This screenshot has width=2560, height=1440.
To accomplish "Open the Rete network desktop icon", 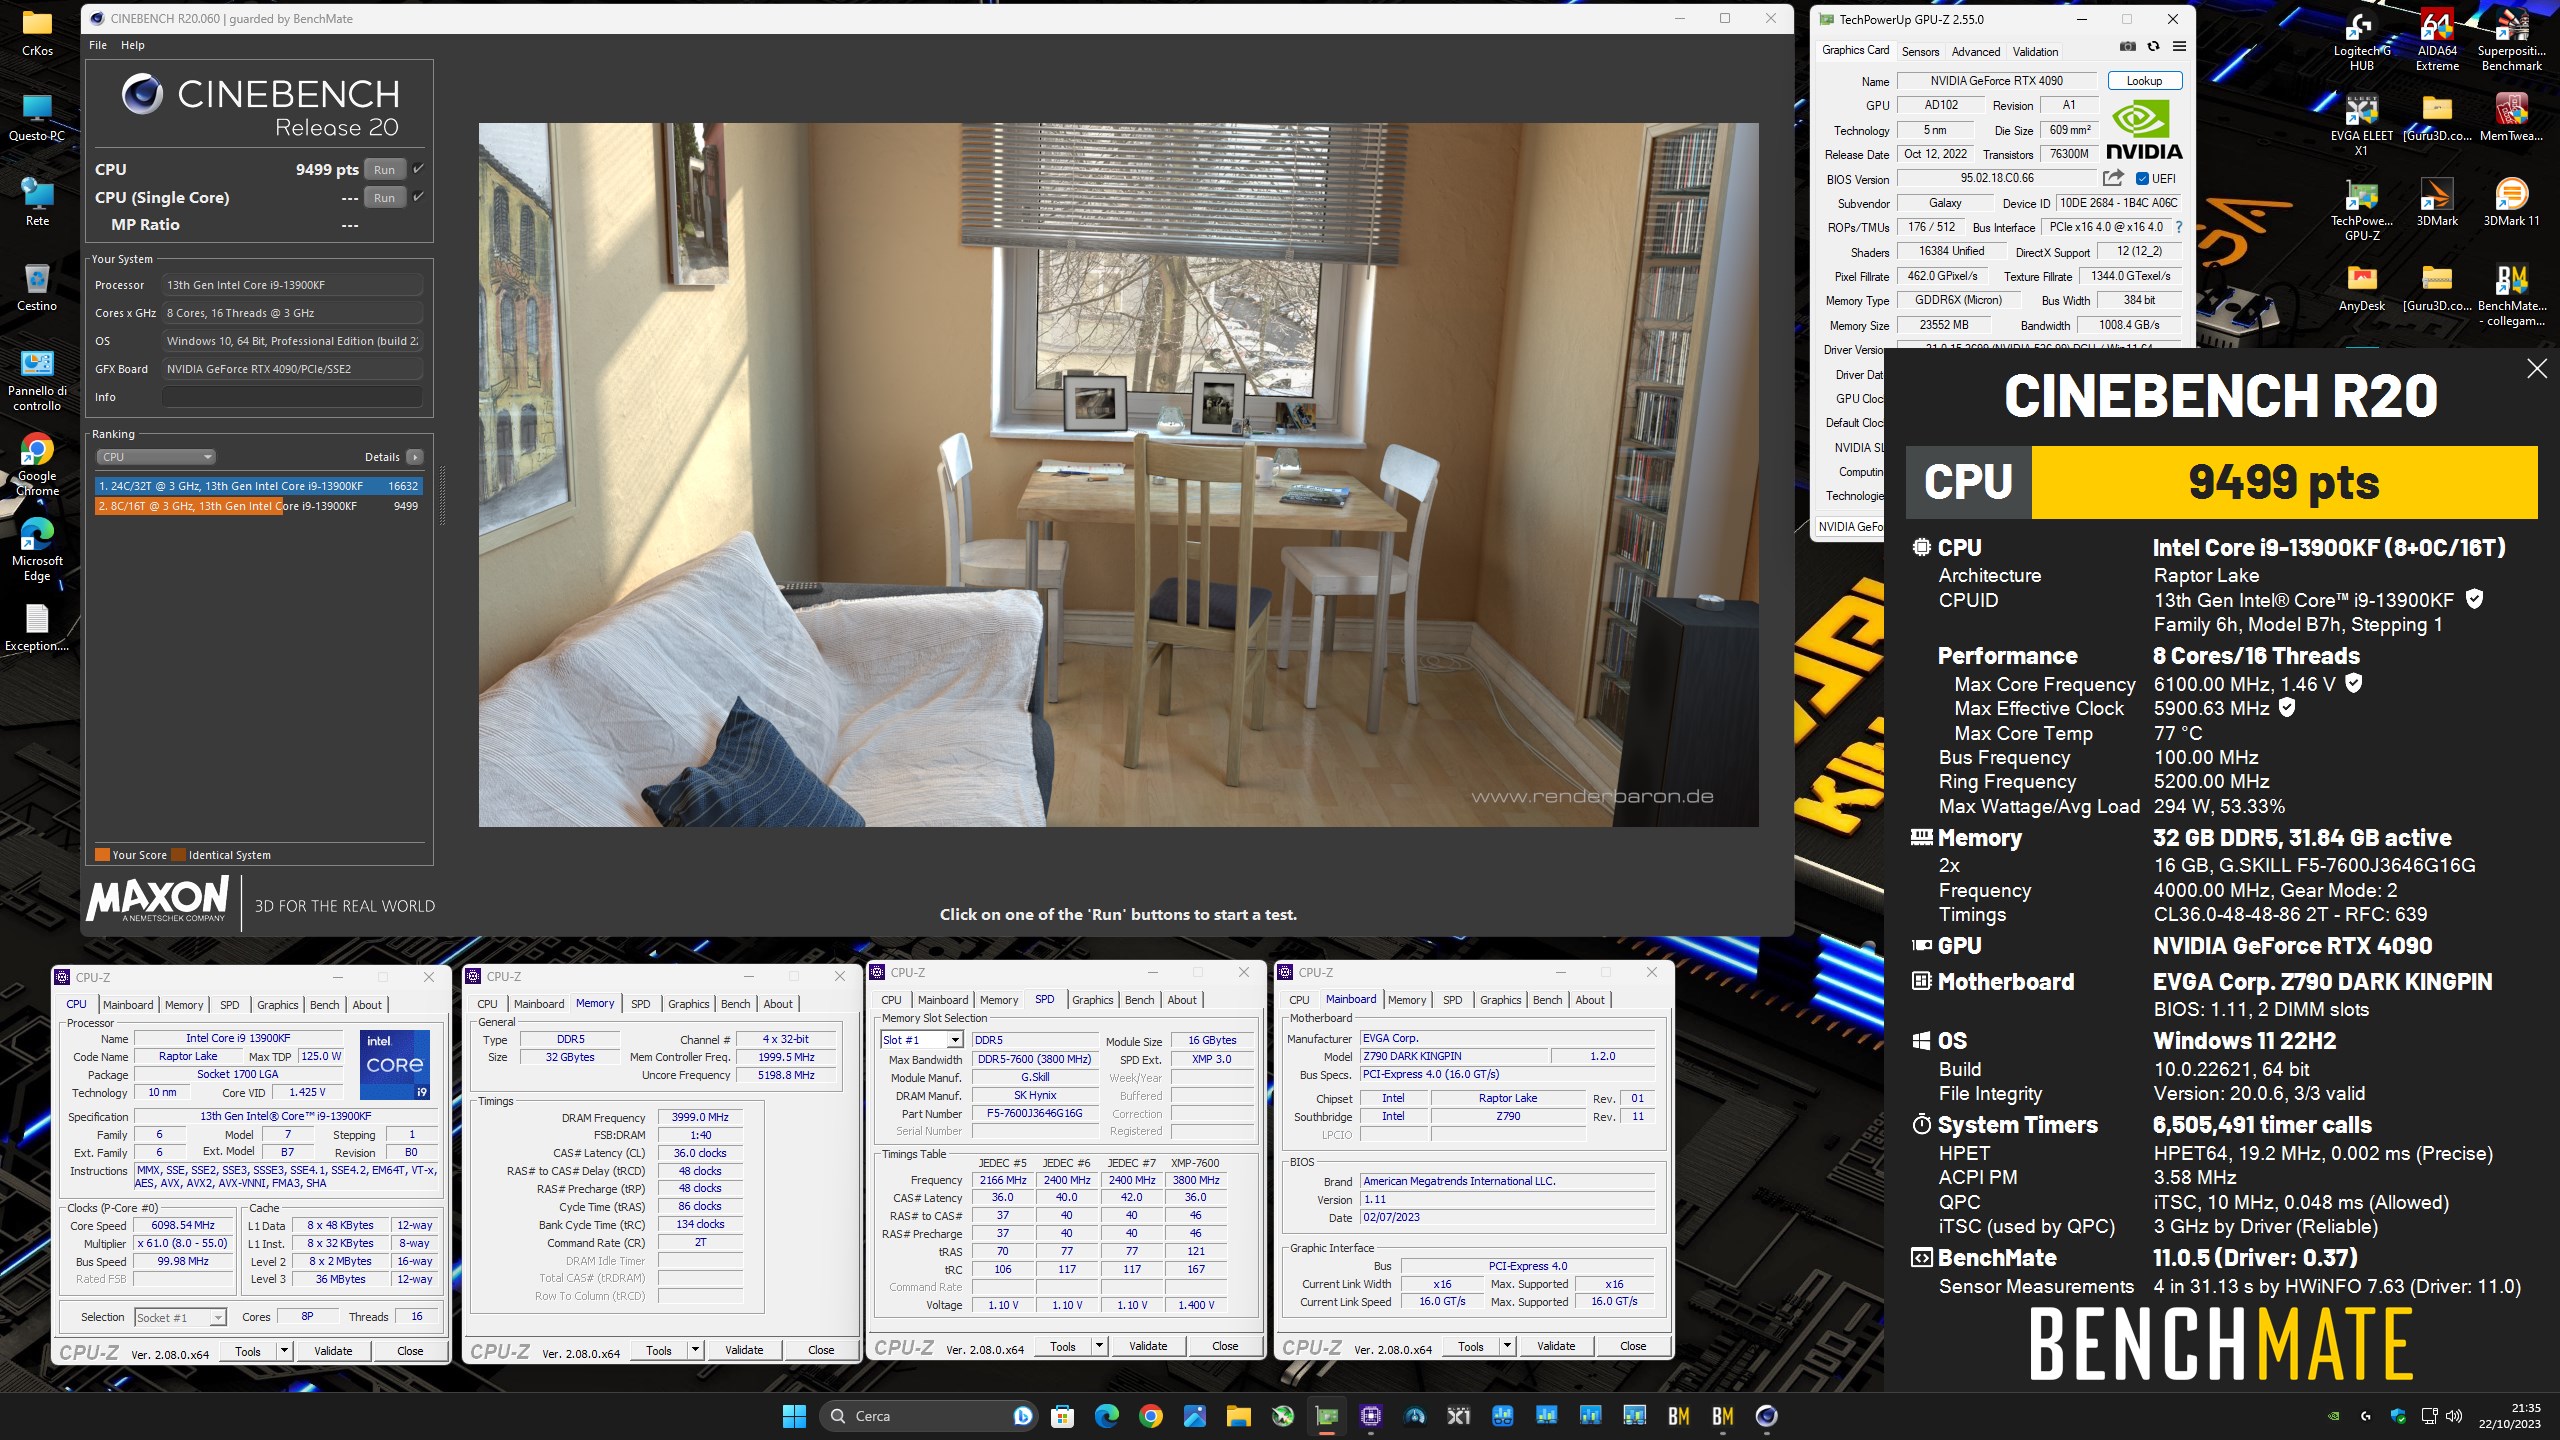I will [x=37, y=203].
